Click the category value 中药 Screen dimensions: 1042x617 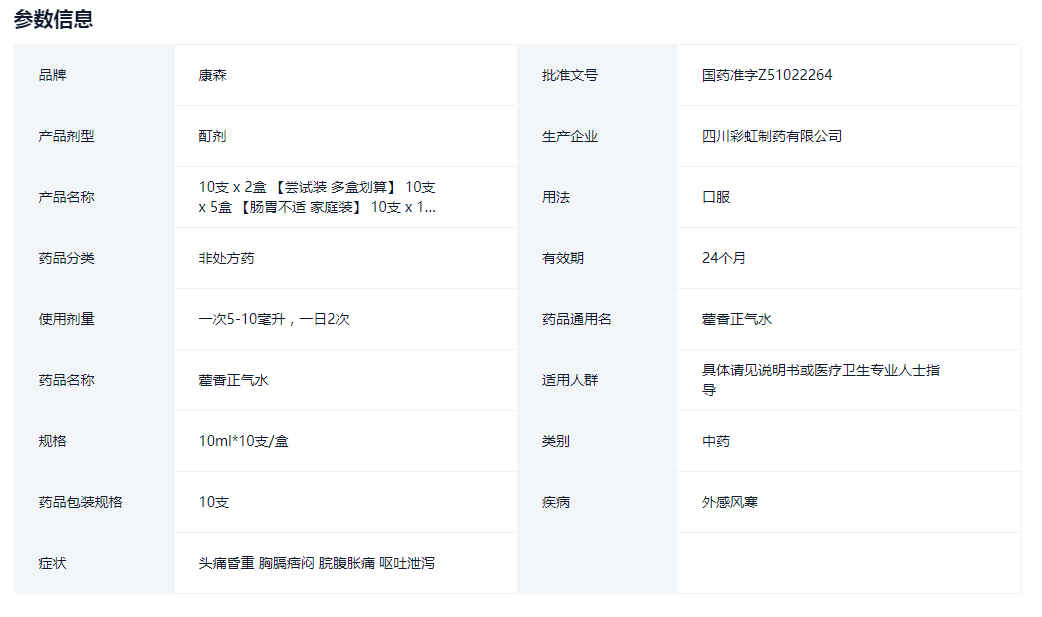[716, 441]
